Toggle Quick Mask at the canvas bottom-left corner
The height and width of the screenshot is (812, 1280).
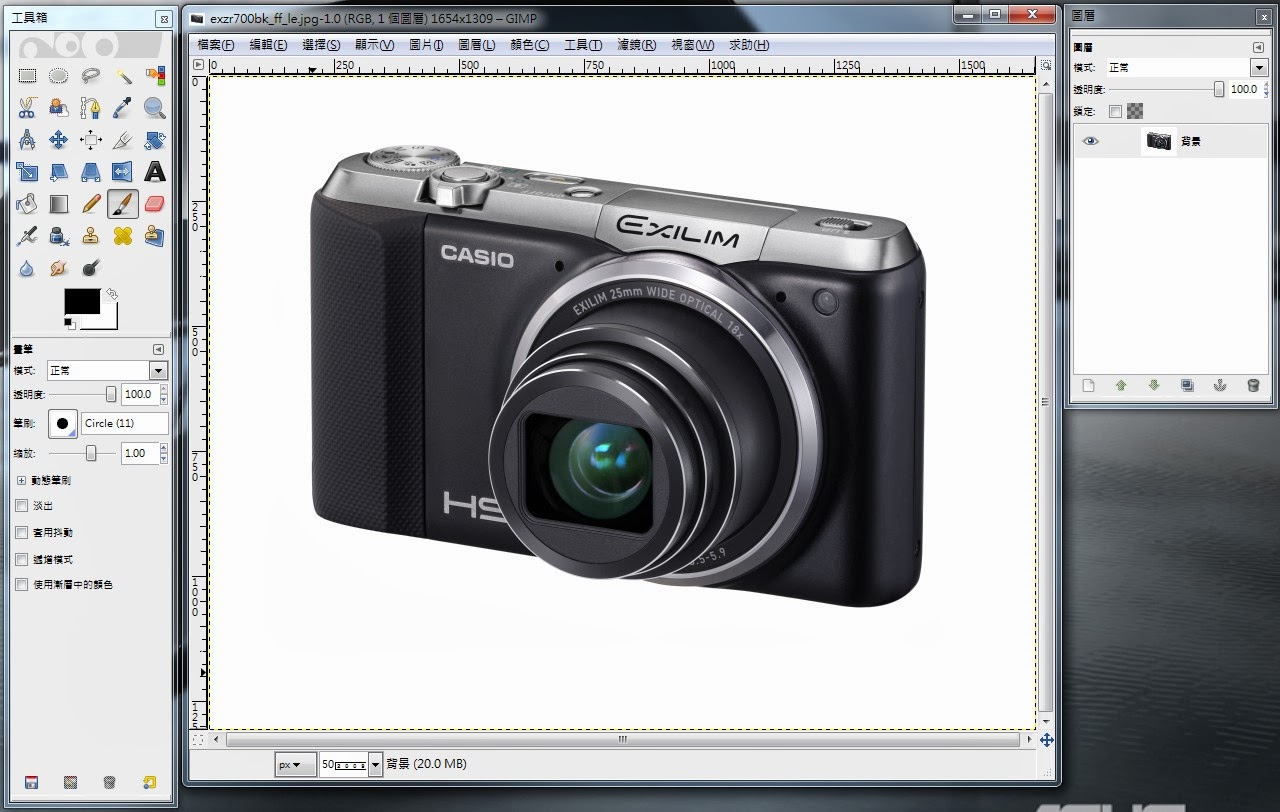point(198,740)
